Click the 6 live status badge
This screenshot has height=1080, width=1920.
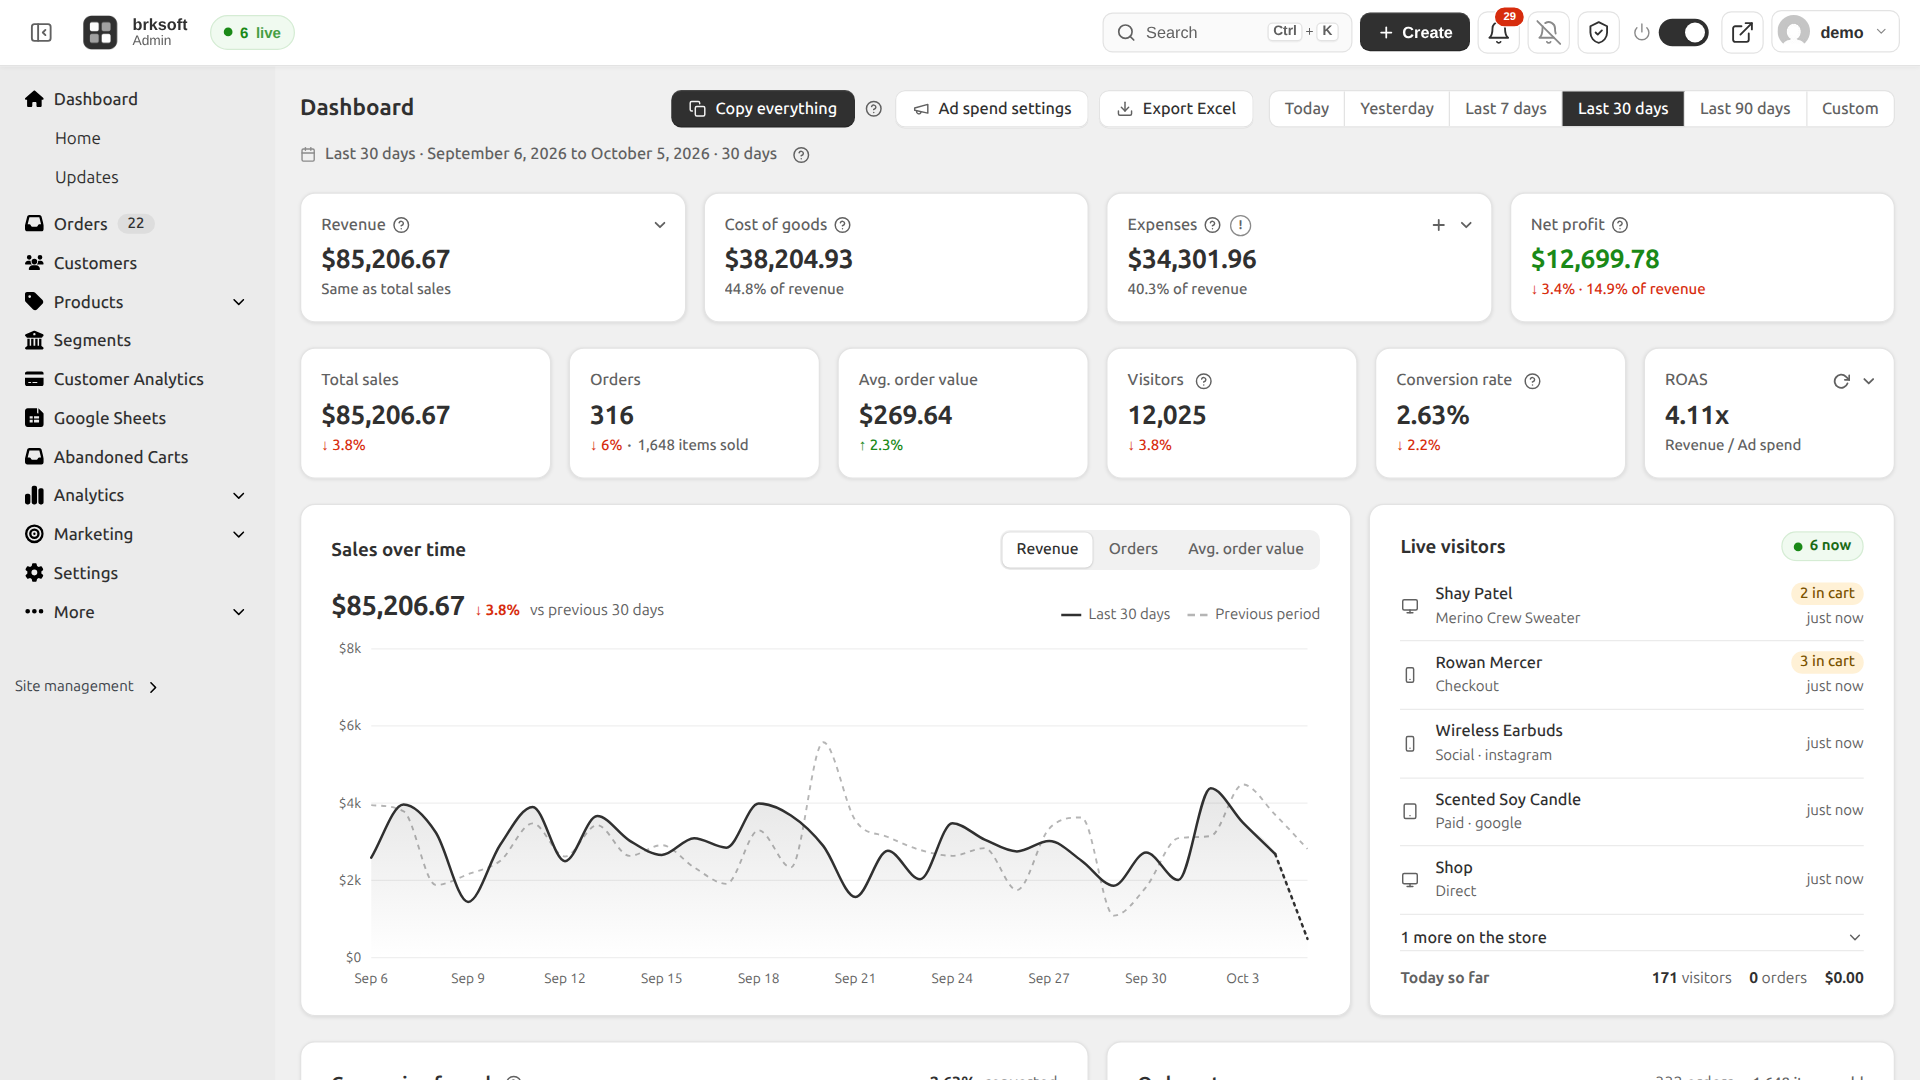pyautogui.click(x=252, y=33)
